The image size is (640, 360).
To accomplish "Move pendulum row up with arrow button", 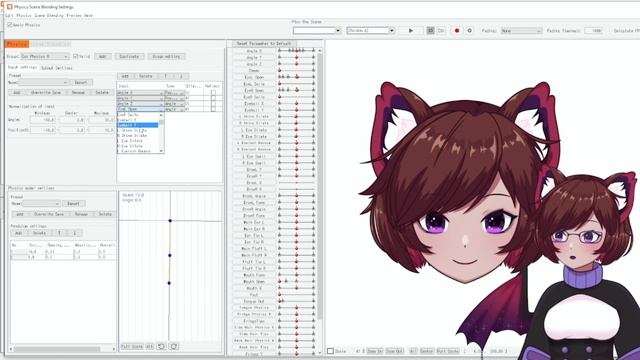I will [x=59, y=233].
